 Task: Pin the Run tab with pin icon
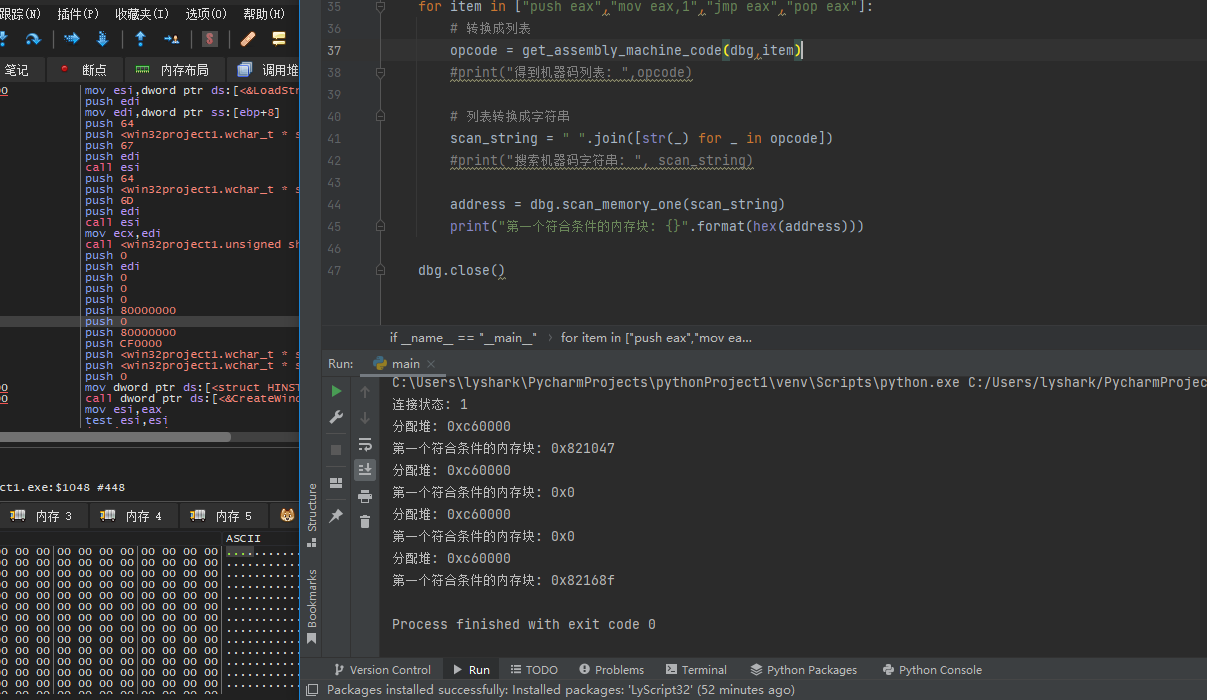pyautogui.click(x=337, y=516)
